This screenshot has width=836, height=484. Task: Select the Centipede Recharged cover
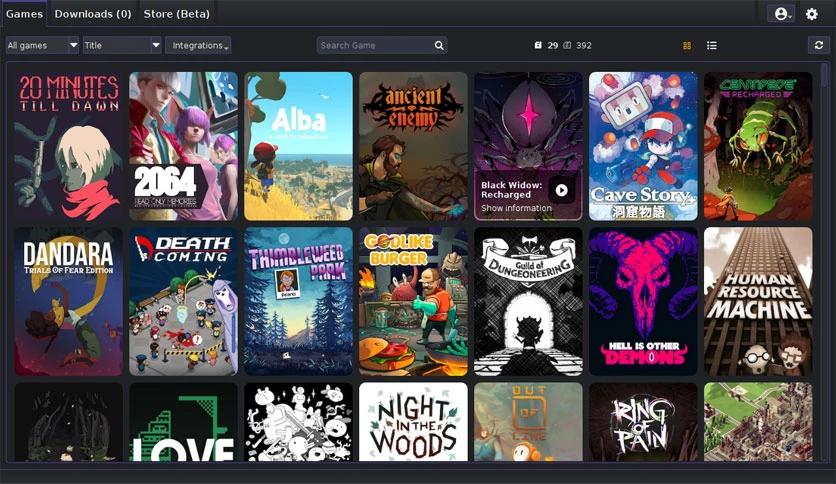758,146
